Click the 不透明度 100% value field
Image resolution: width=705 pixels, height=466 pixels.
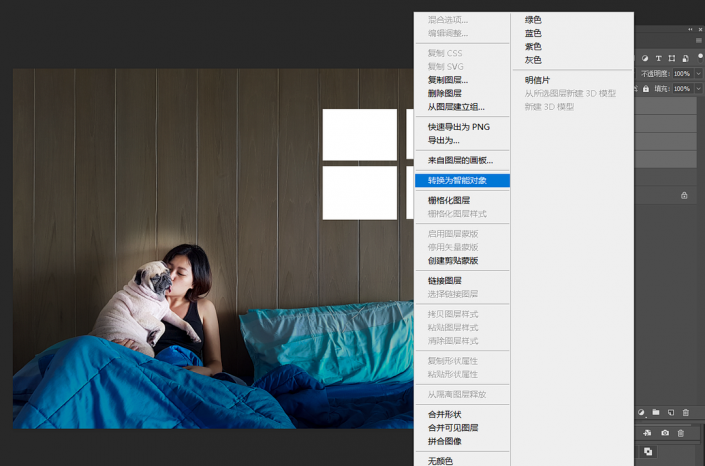(x=681, y=74)
